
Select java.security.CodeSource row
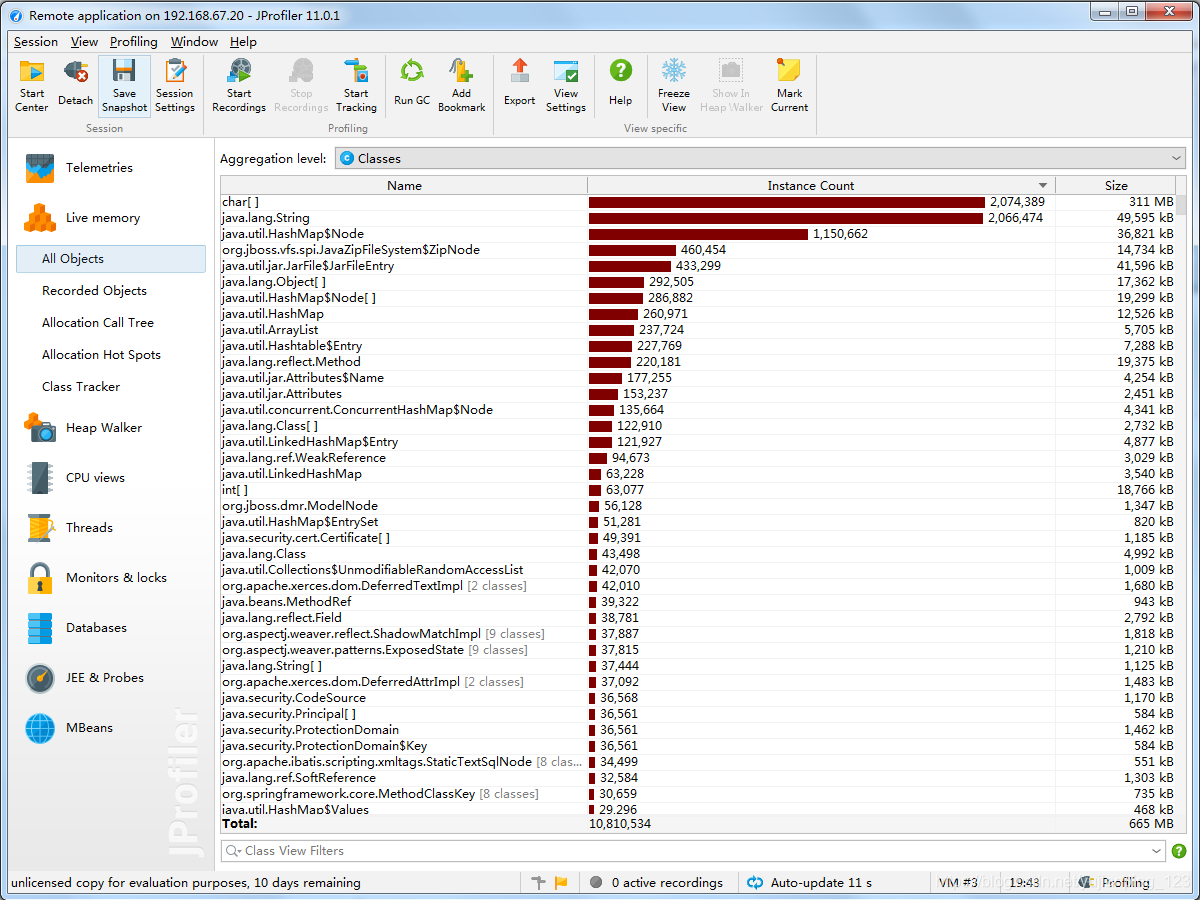click(698, 698)
